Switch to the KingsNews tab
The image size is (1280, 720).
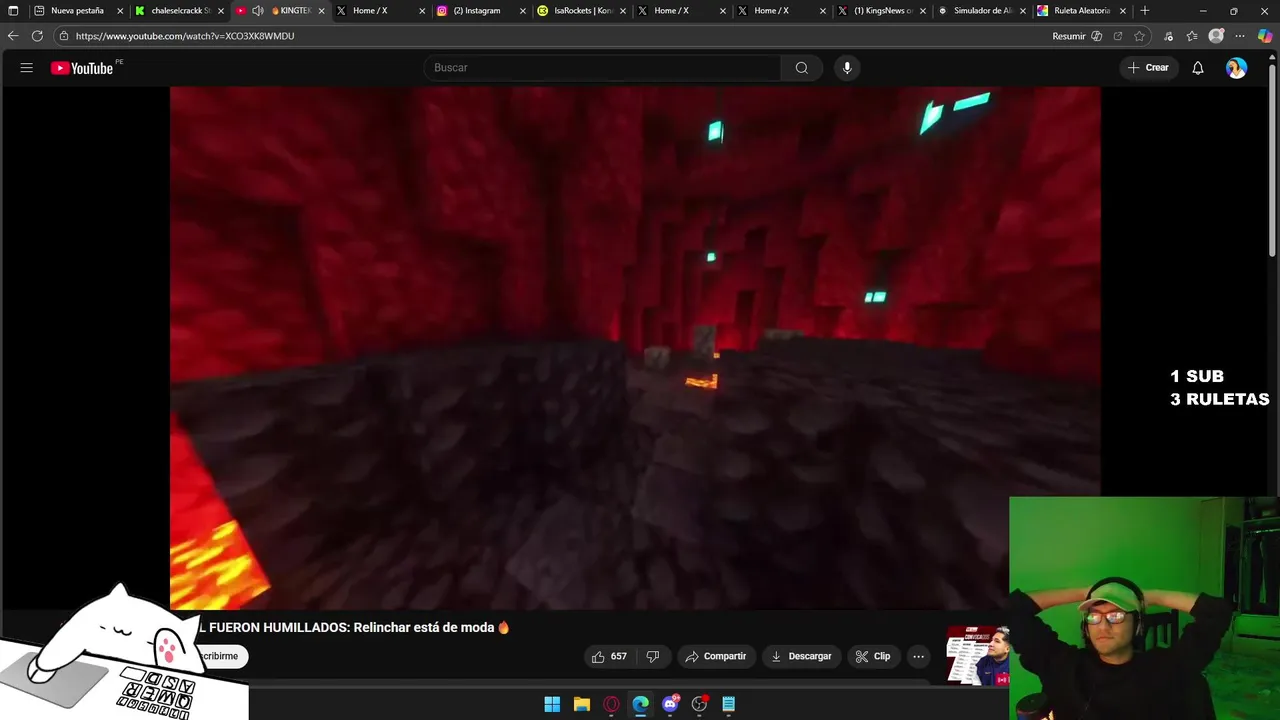(882, 11)
